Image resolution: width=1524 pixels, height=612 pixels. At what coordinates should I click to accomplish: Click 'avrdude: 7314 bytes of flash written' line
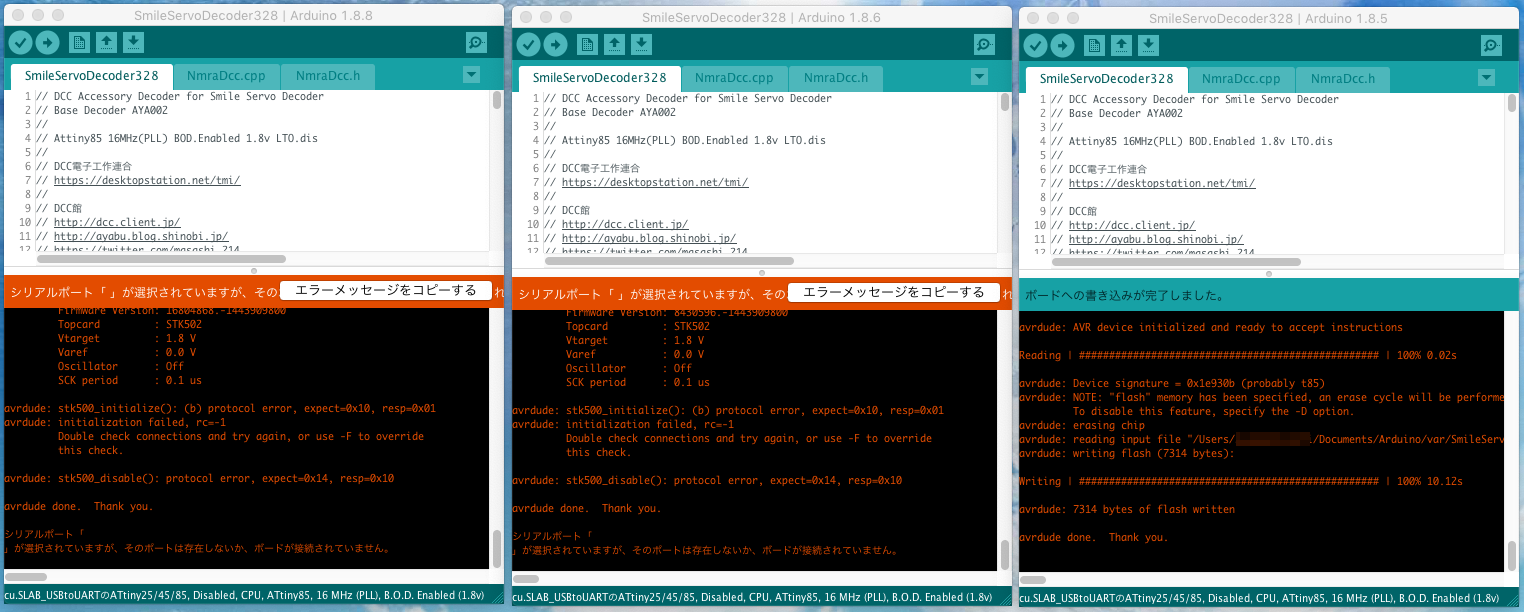1127,510
